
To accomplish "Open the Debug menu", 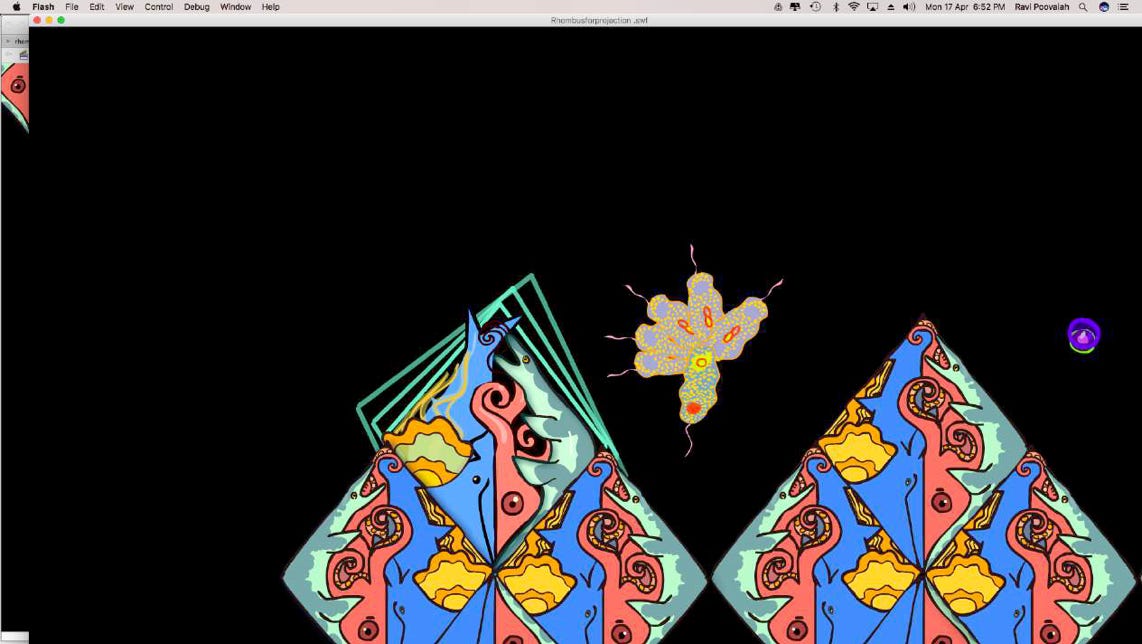I will (196, 7).
